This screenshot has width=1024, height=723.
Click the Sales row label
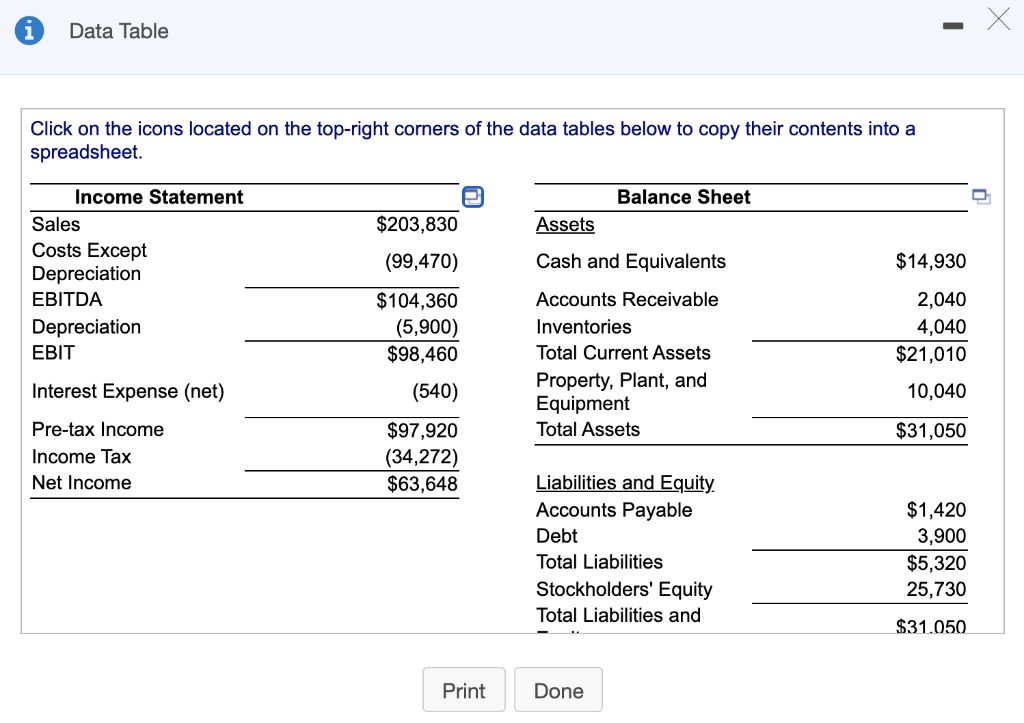point(56,224)
